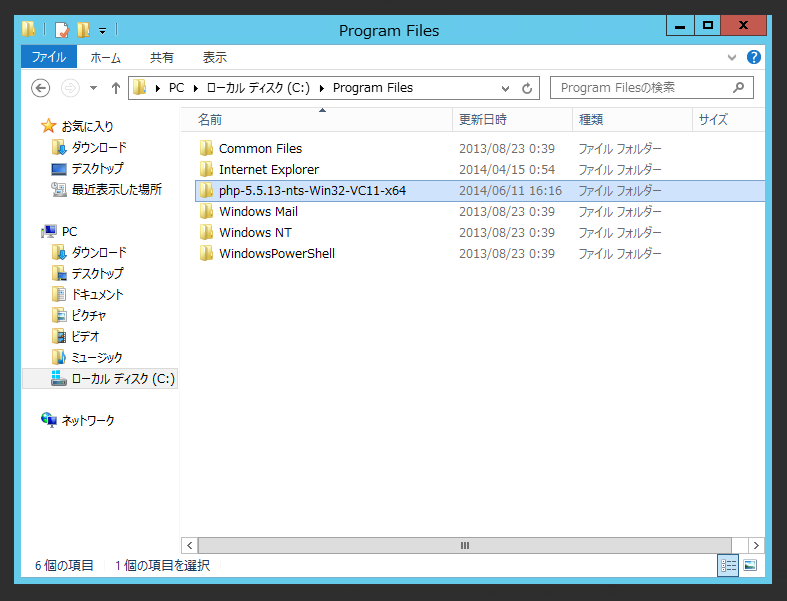Viewport: 787px width, 601px height.
Task: Click the horizontal scrollbar thumb
Action: pos(465,545)
